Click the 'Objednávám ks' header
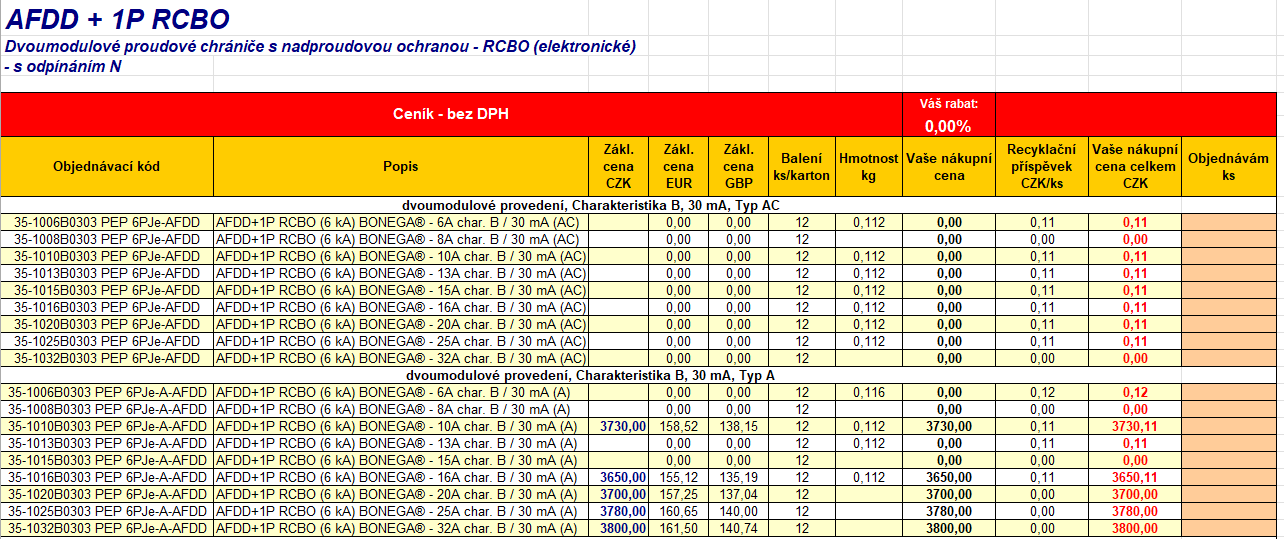The width and height of the screenshot is (1284, 539). pos(1229,166)
